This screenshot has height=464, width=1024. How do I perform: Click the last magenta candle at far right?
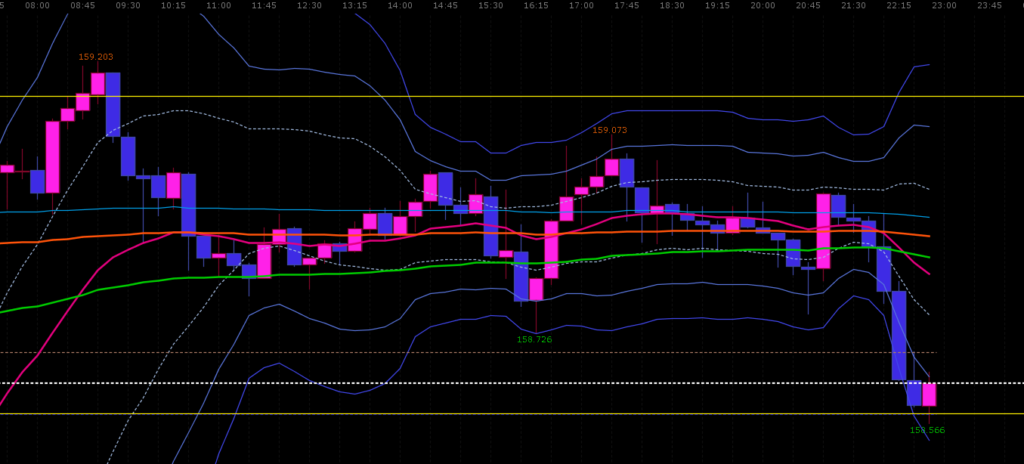[x=929, y=394]
